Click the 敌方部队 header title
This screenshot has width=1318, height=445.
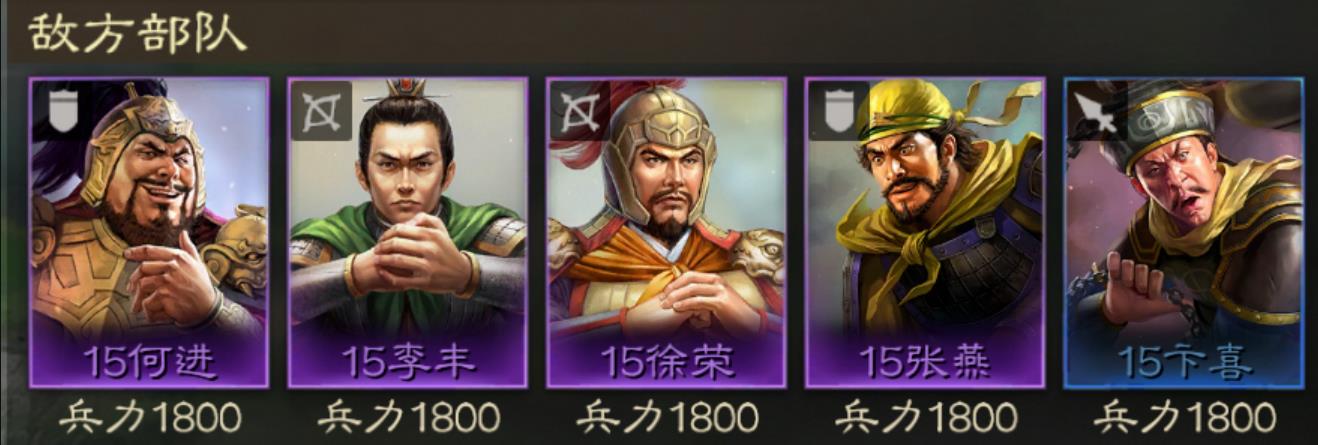point(137,34)
